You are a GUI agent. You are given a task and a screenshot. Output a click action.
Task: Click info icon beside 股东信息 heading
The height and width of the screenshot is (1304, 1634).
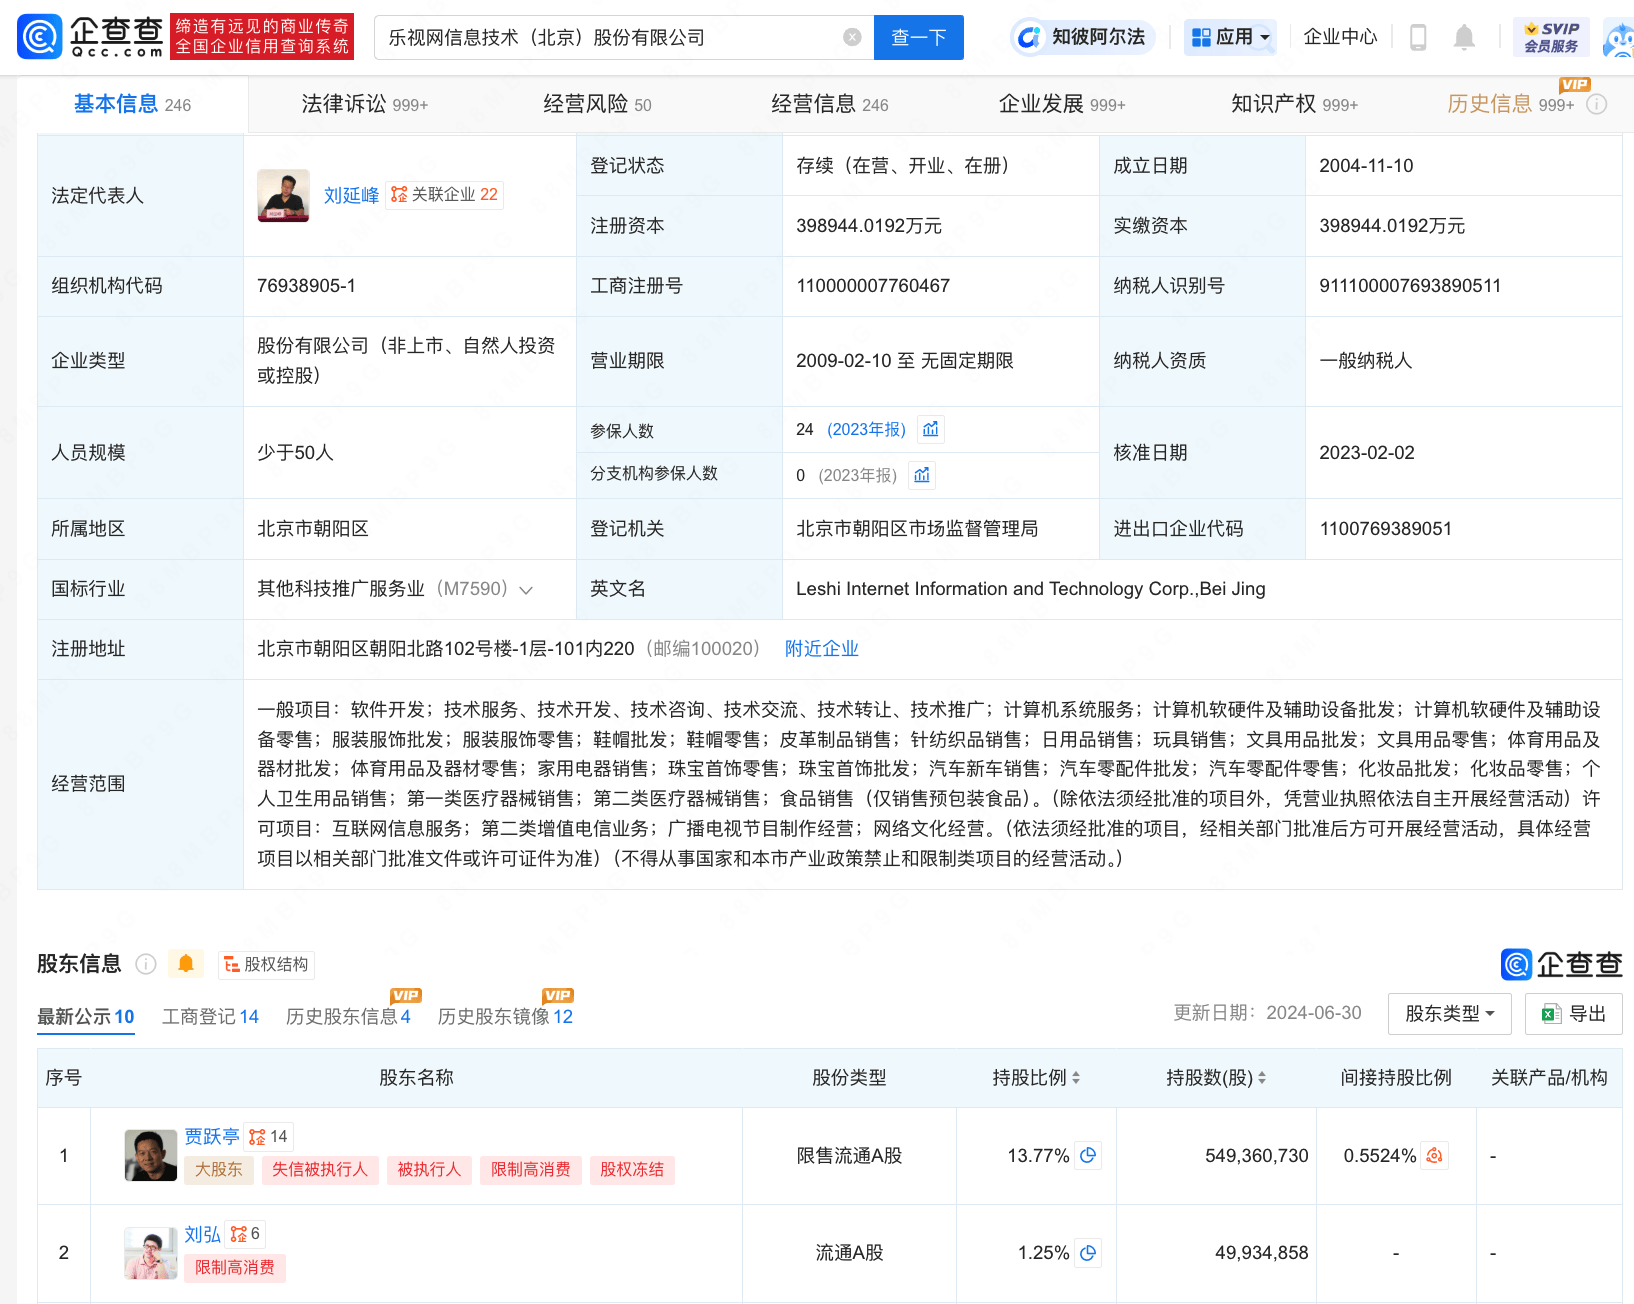coord(146,964)
